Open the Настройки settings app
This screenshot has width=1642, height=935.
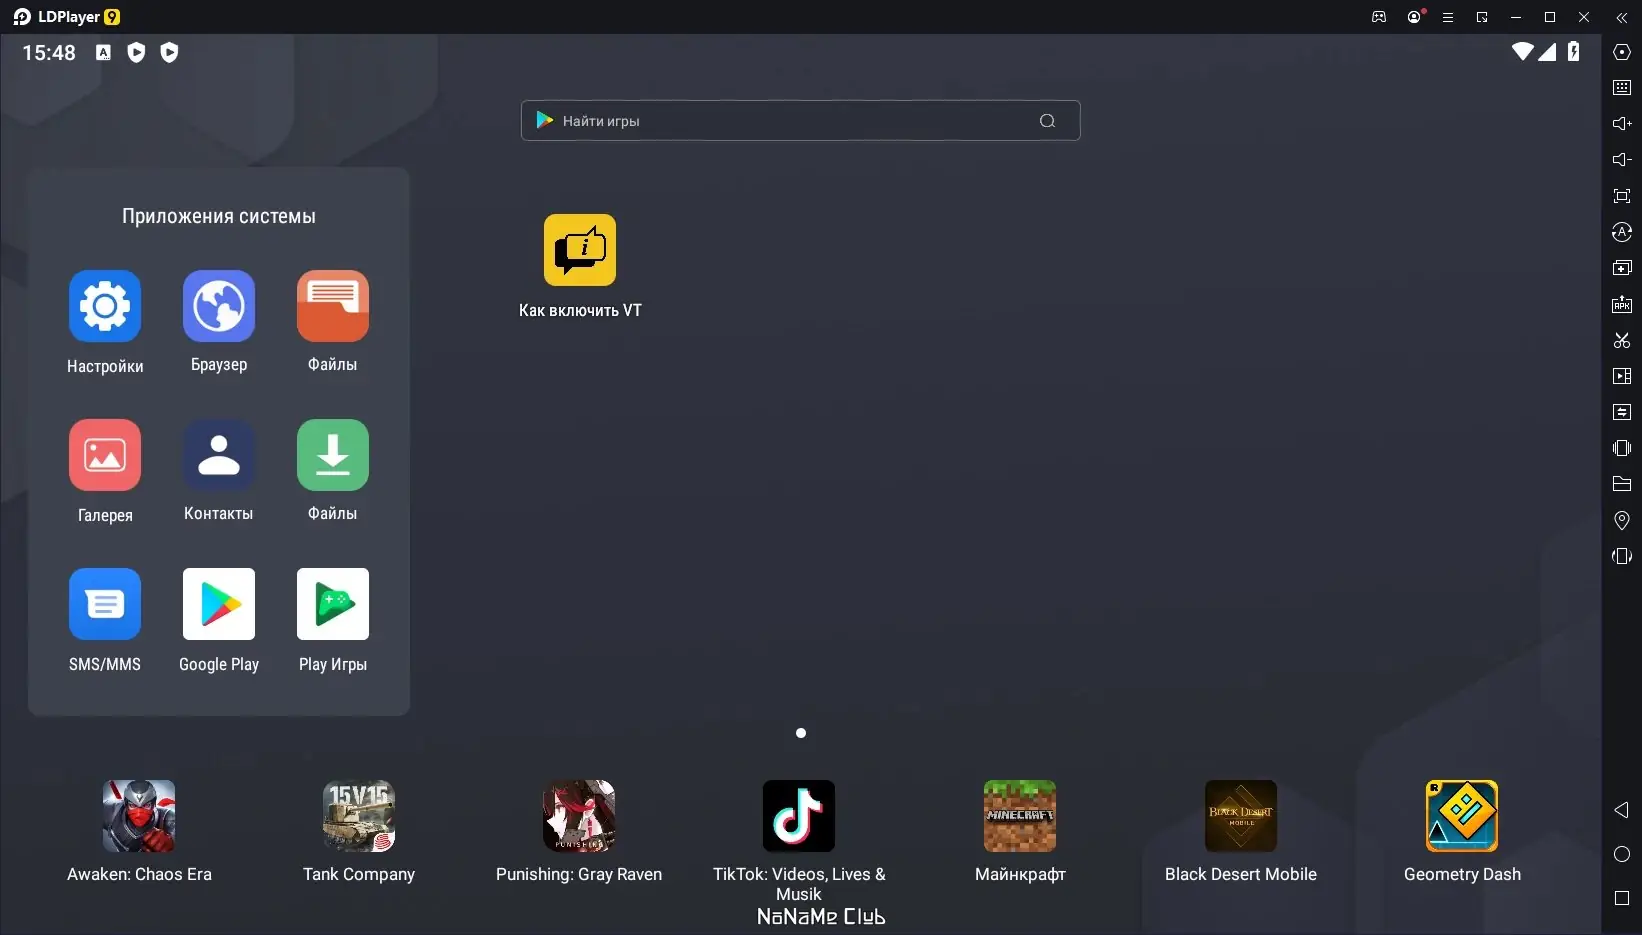[x=105, y=306]
